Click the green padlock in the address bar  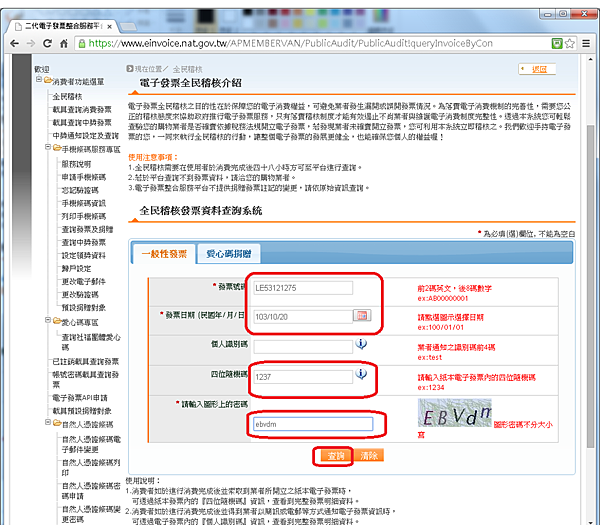82,44
